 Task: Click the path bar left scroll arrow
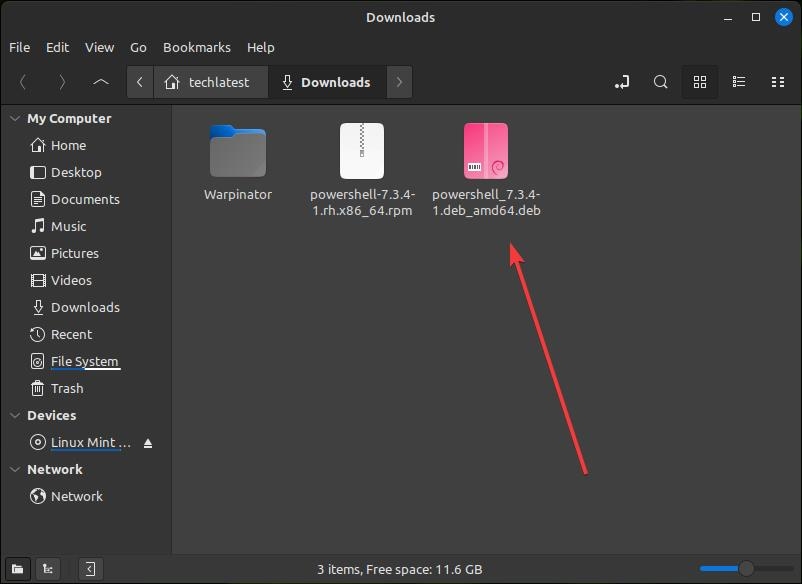140,82
